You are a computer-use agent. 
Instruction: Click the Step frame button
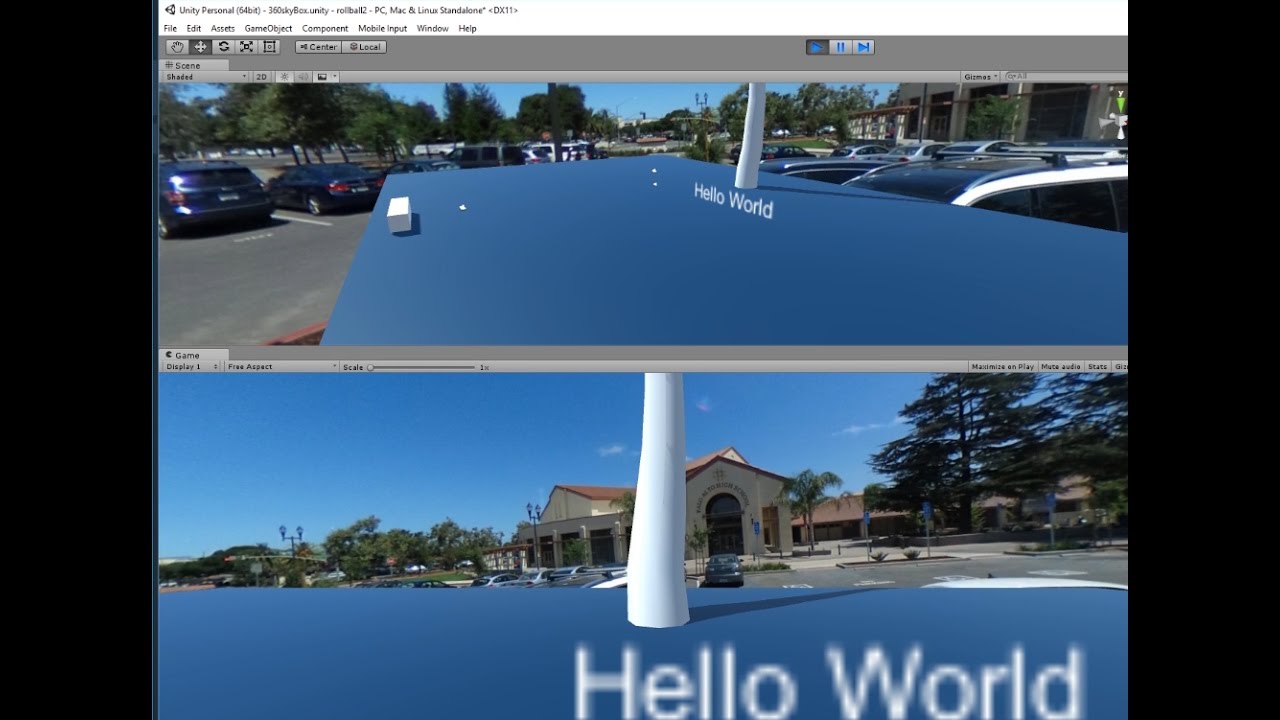863,47
